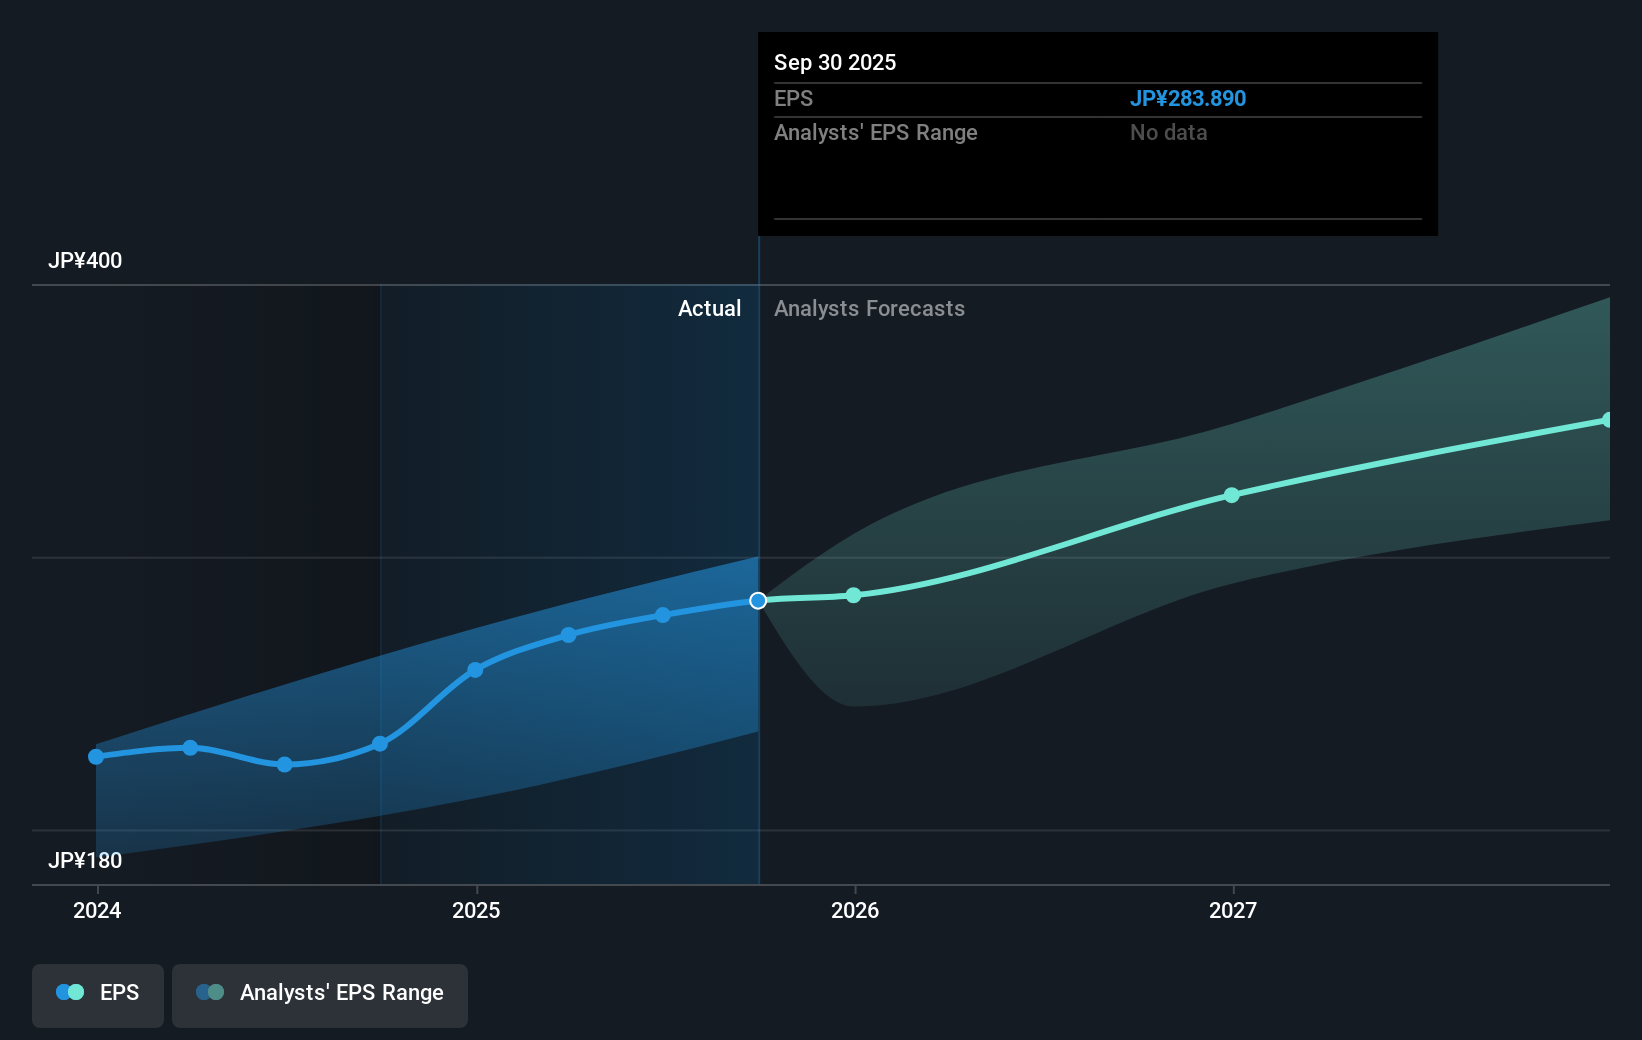
Task: Click the green data point after the forecast divider
Action: (852, 595)
